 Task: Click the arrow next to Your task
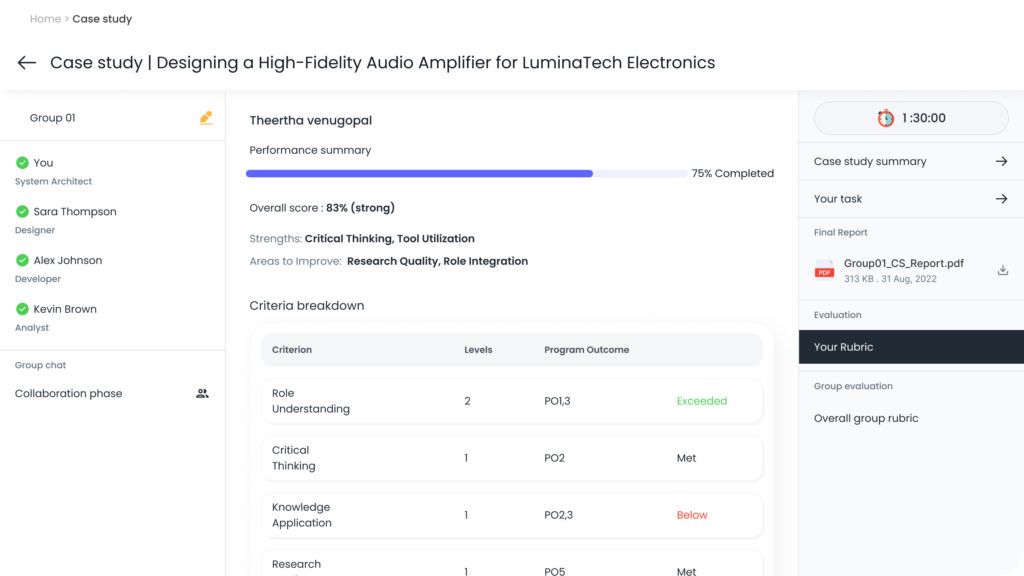click(1001, 199)
